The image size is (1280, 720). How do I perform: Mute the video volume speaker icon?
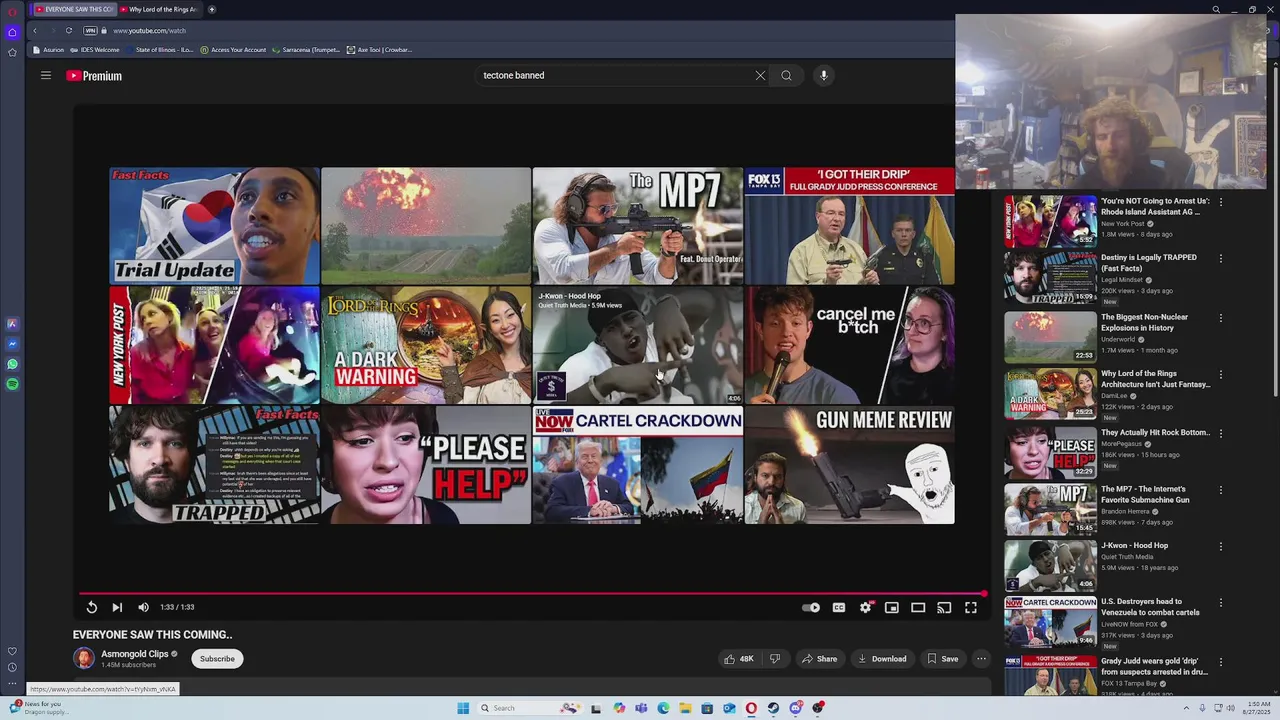pyautogui.click(x=143, y=607)
